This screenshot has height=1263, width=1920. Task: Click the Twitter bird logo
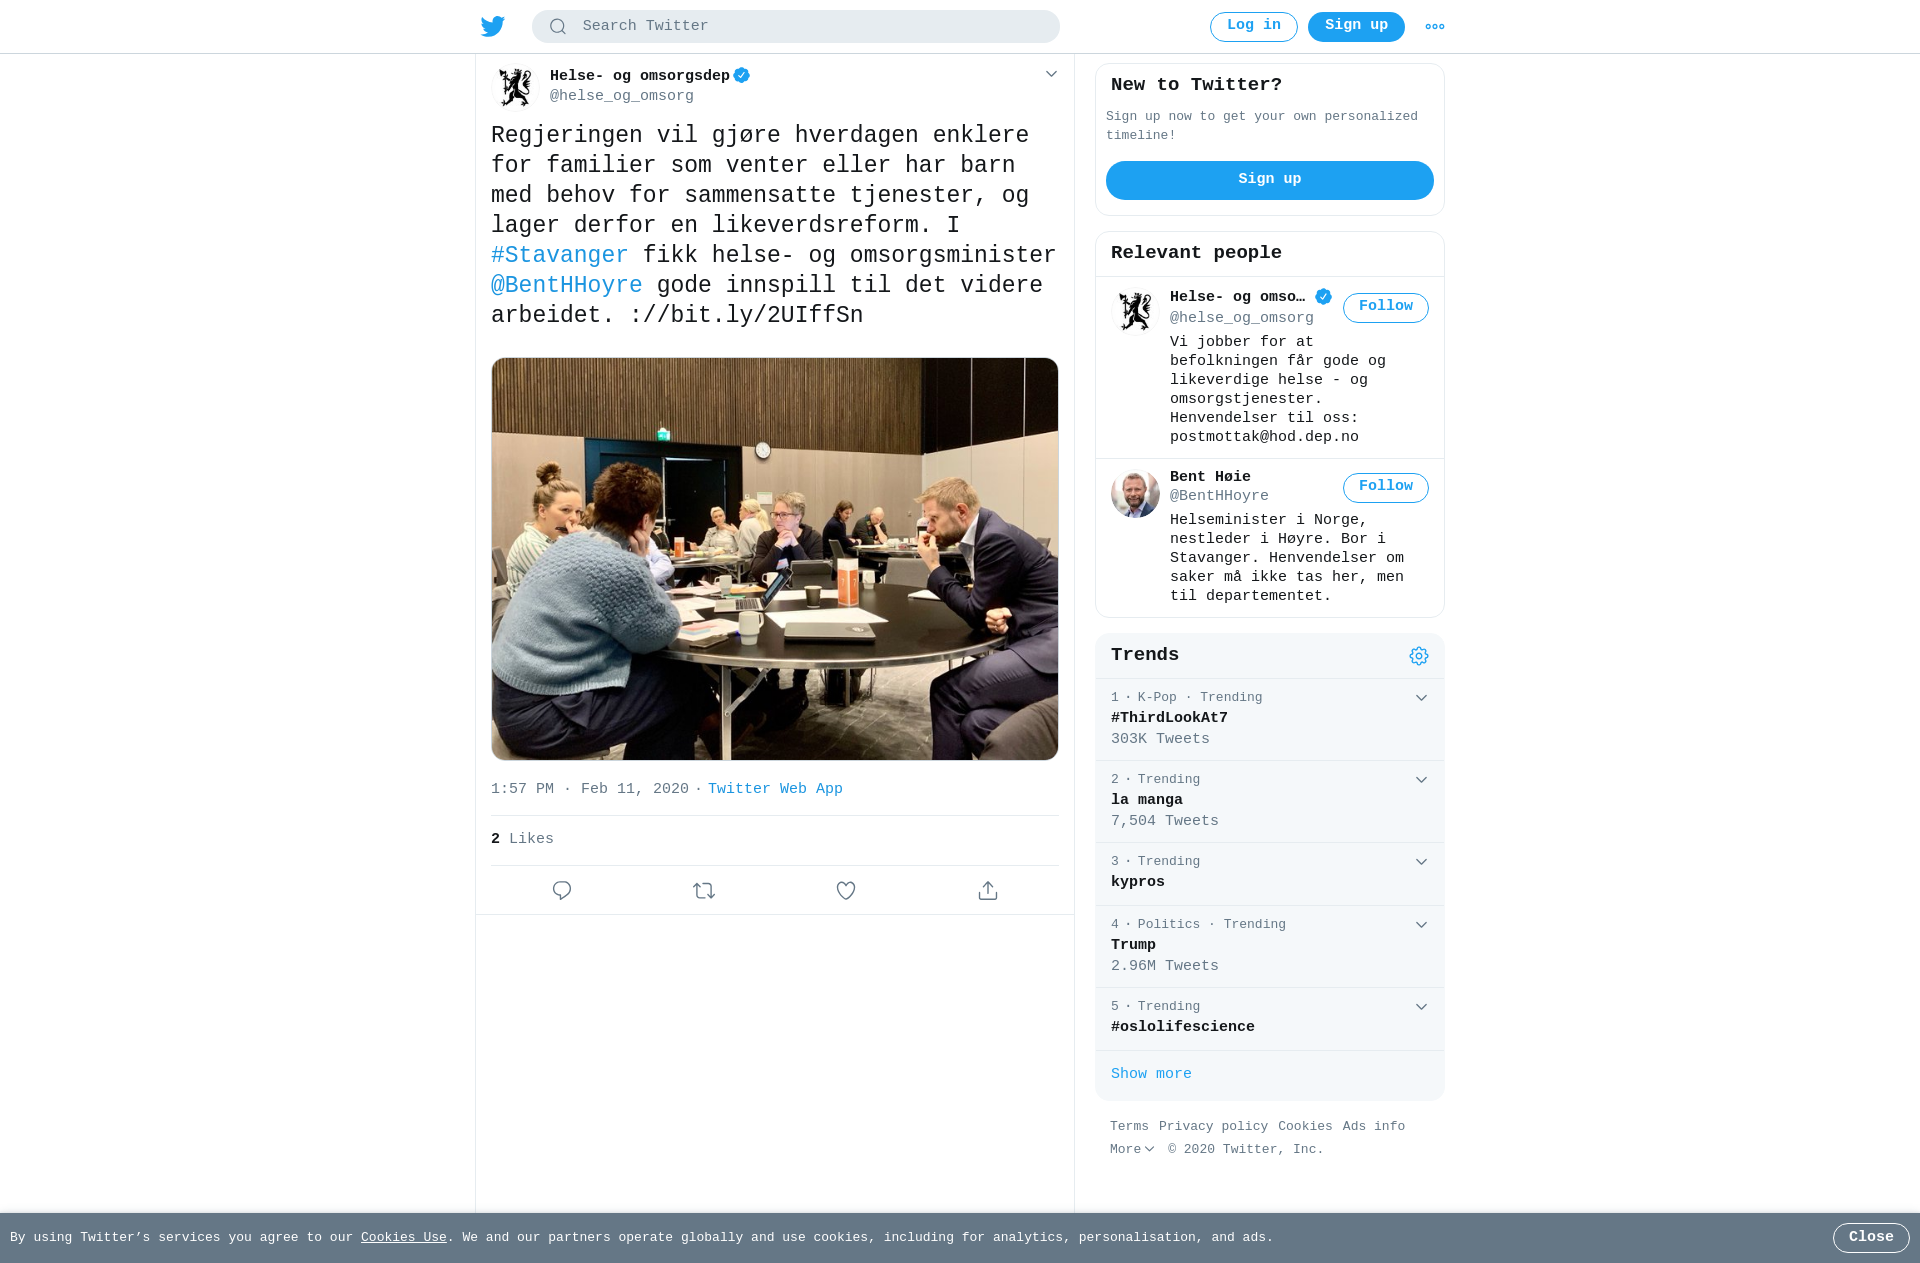[x=493, y=26]
